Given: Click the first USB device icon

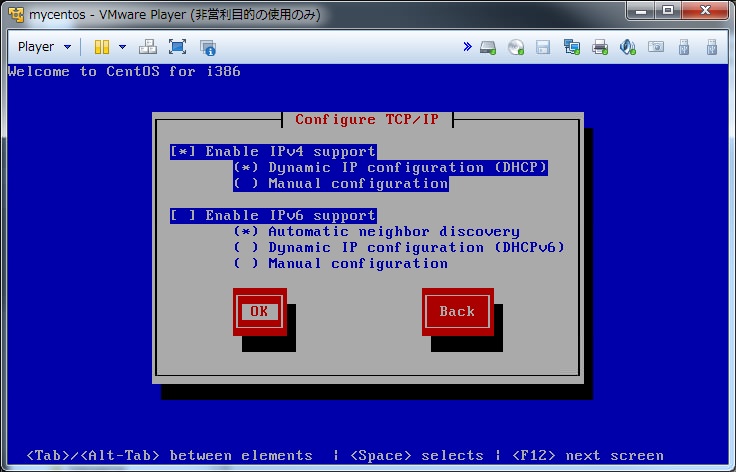Looking at the screenshot, I should (x=684, y=47).
